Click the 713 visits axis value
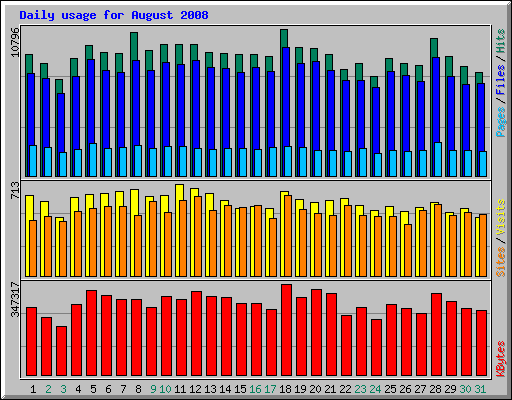The image size is (512, 400). (15, 190)
